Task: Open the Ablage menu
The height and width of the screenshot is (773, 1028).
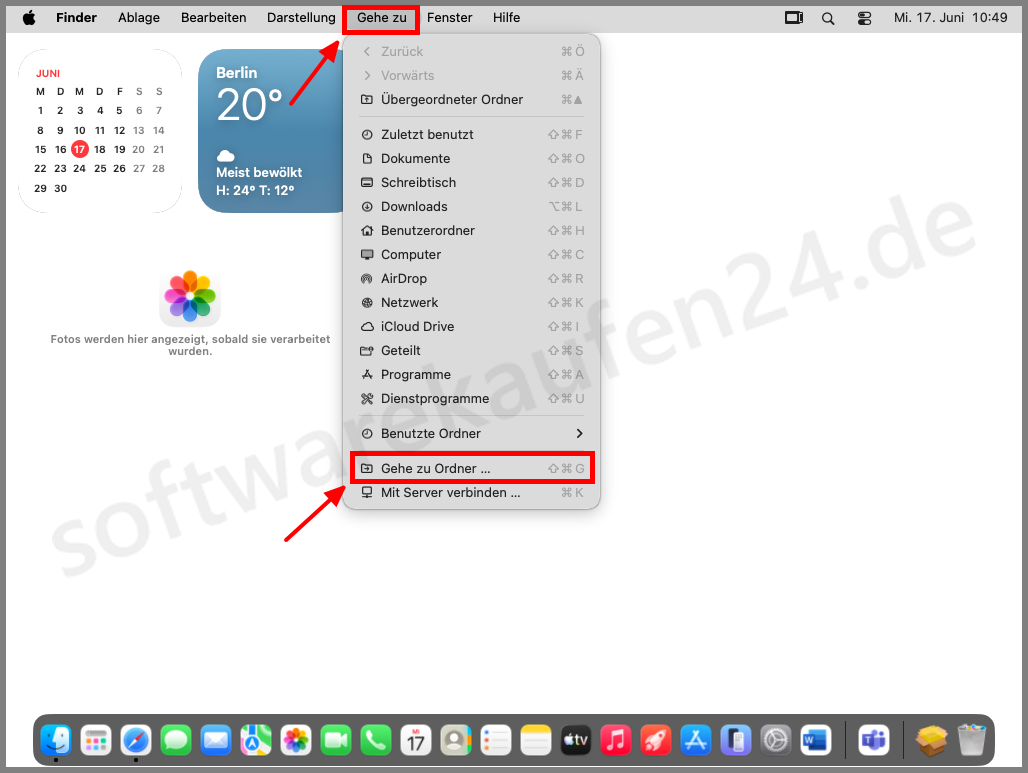Action: (x=139, y=18)
